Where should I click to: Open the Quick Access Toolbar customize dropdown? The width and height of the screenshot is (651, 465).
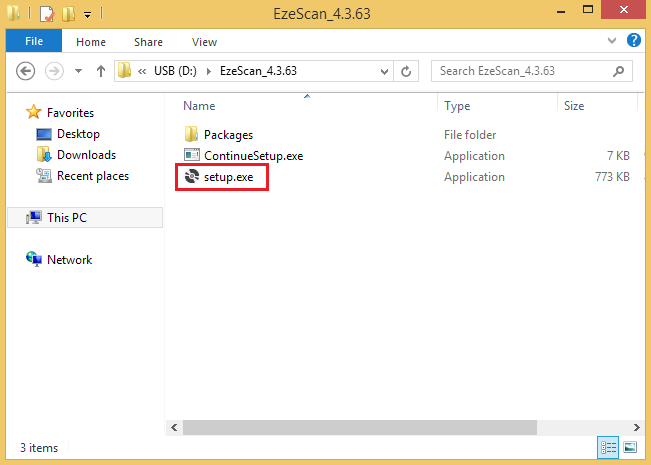click(x=88, y=15)
